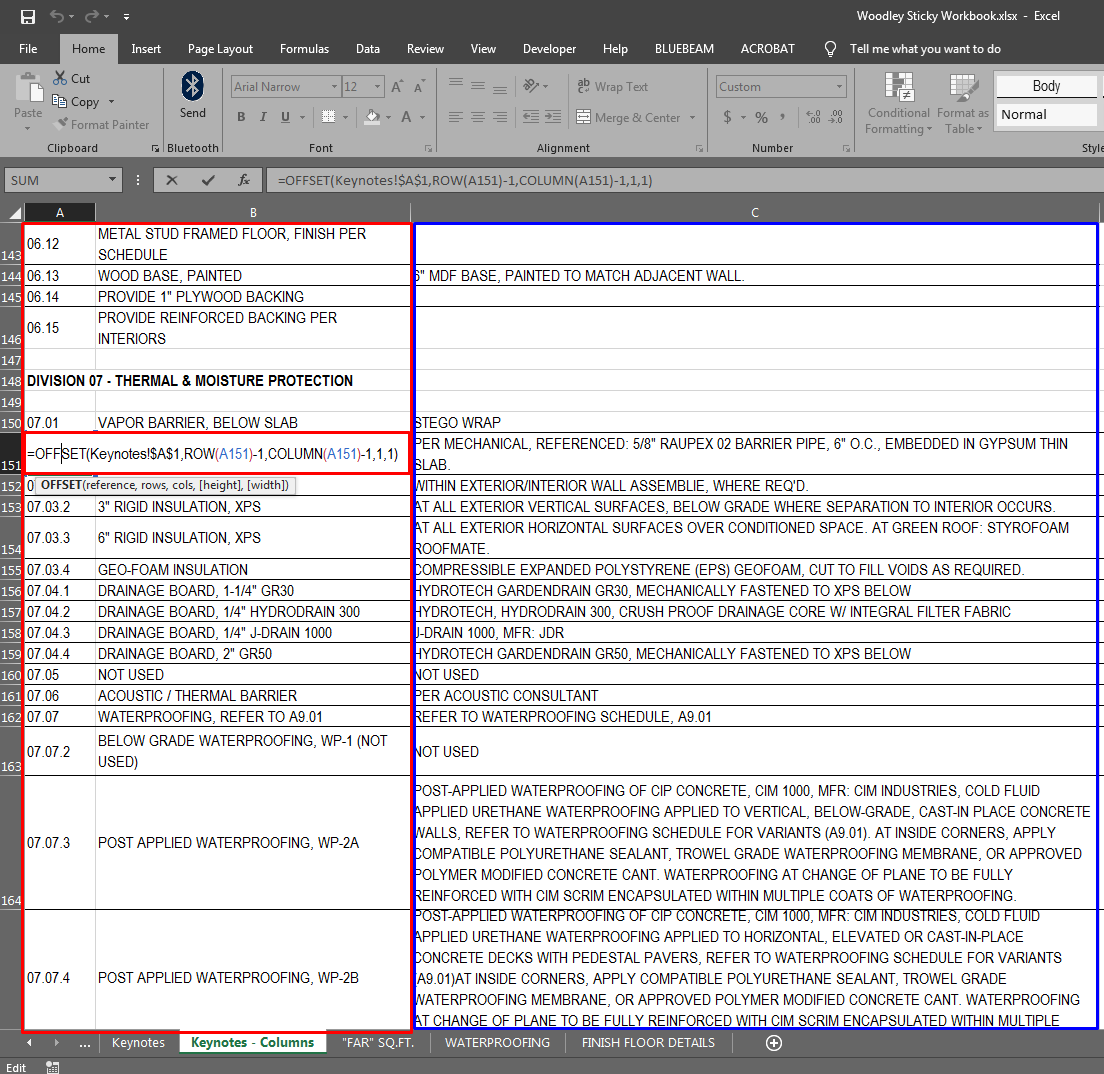Click Decrease Indent icon
Screen dimensions: 1104x1074
click(x=531, y=117)
